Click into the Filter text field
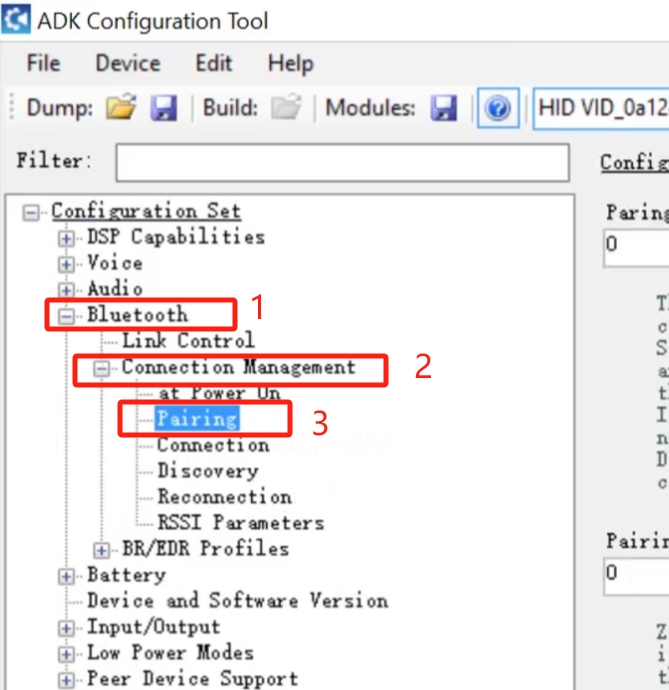This screenshot has width=669, height=690. pyautogui.click(x=342, y=162)
